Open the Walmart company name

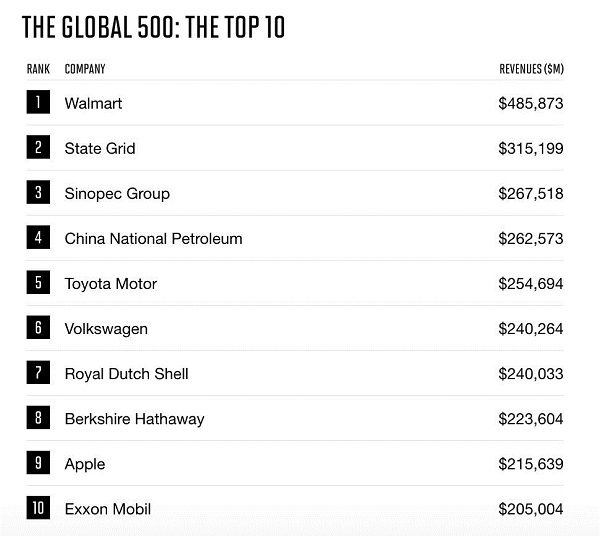coord(93,103)
